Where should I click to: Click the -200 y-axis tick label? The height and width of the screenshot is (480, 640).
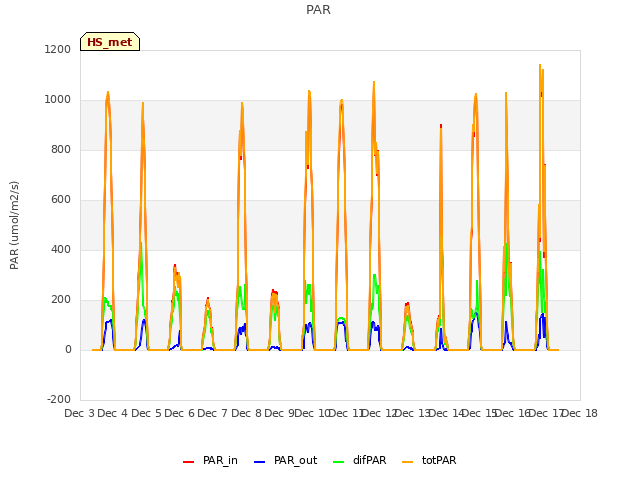pos(59,399)
